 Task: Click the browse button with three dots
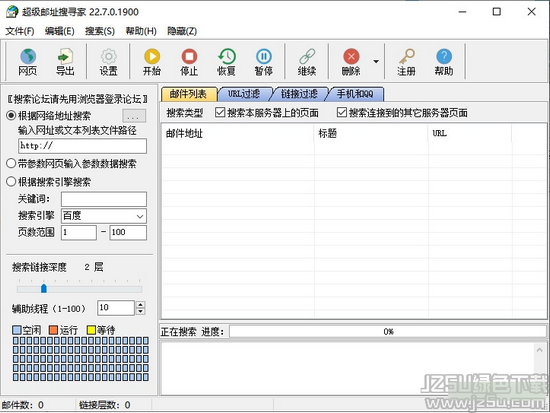tap(134, 116)
